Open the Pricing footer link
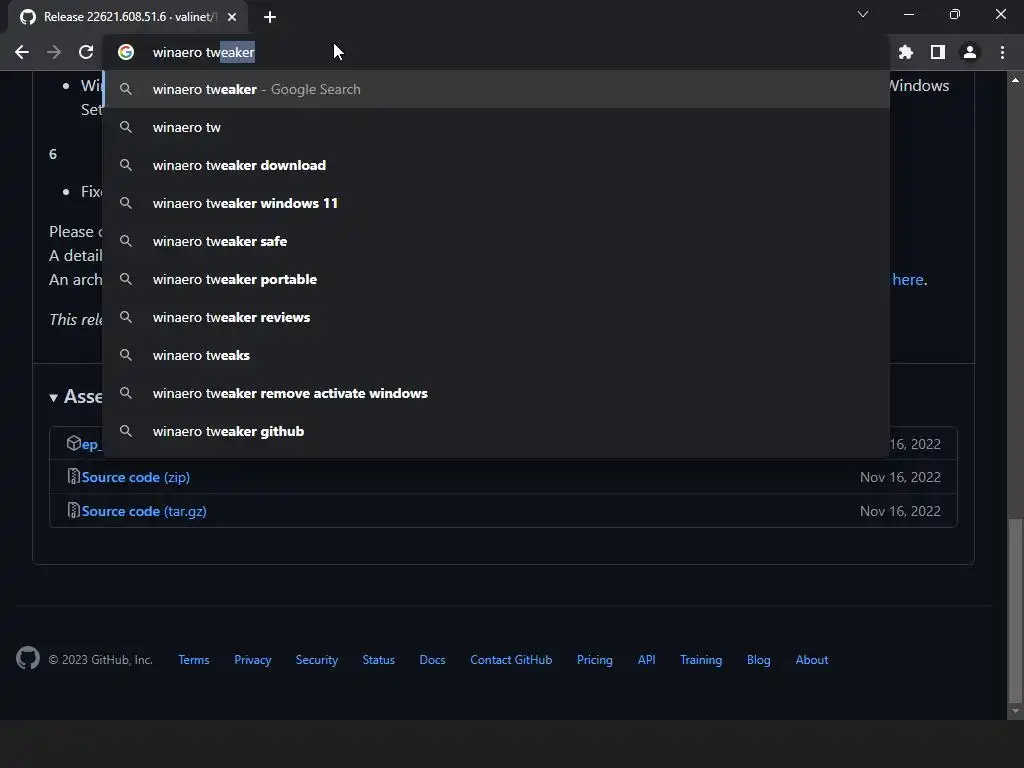Image resolution: width=1024 pixels, height=768 pixels. tap(595, 660)
